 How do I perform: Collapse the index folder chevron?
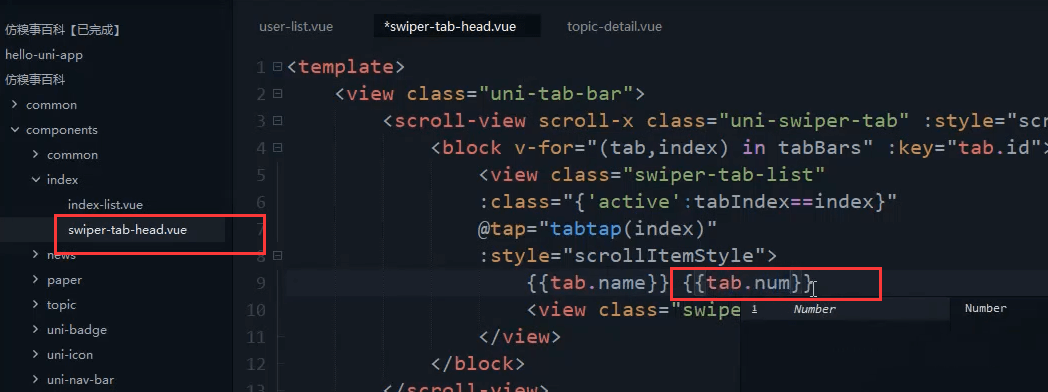35,180
